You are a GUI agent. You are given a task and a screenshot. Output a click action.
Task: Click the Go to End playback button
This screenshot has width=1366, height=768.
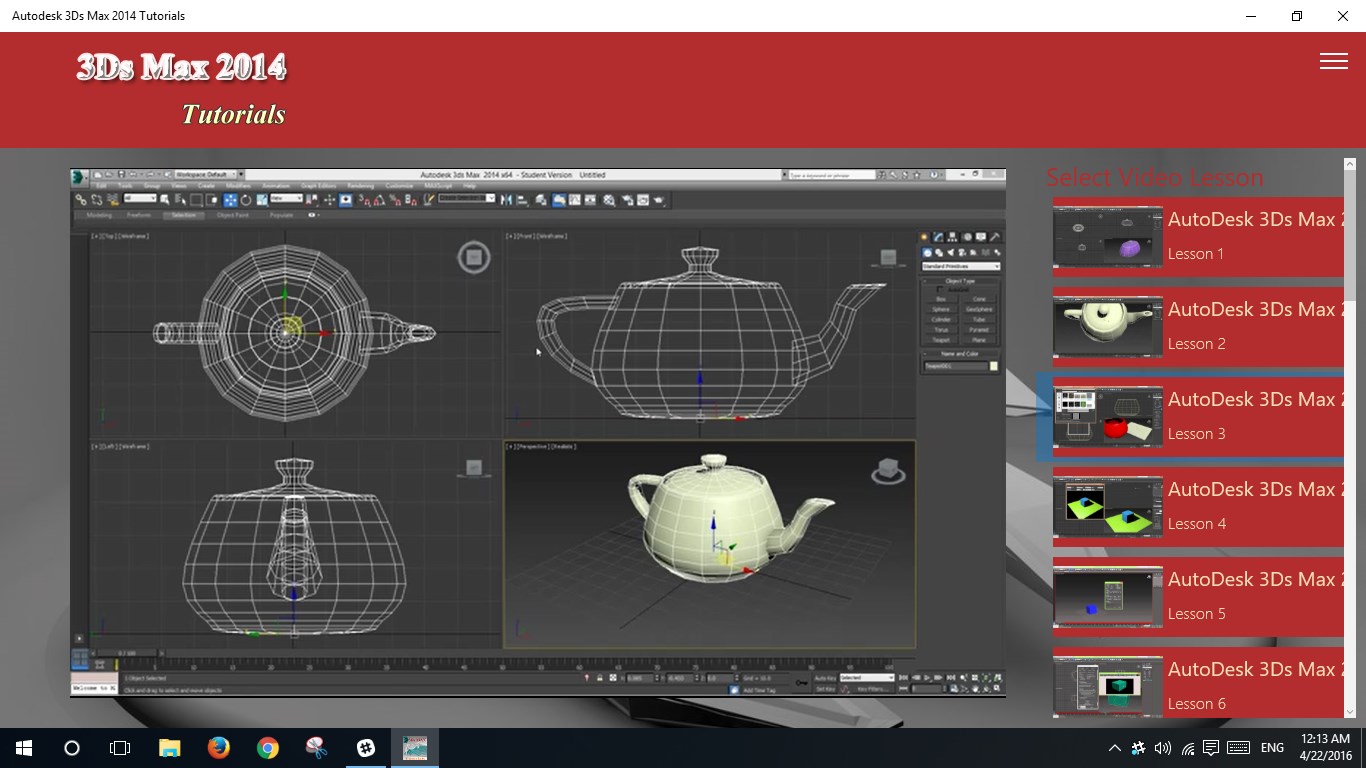point(951,677)
